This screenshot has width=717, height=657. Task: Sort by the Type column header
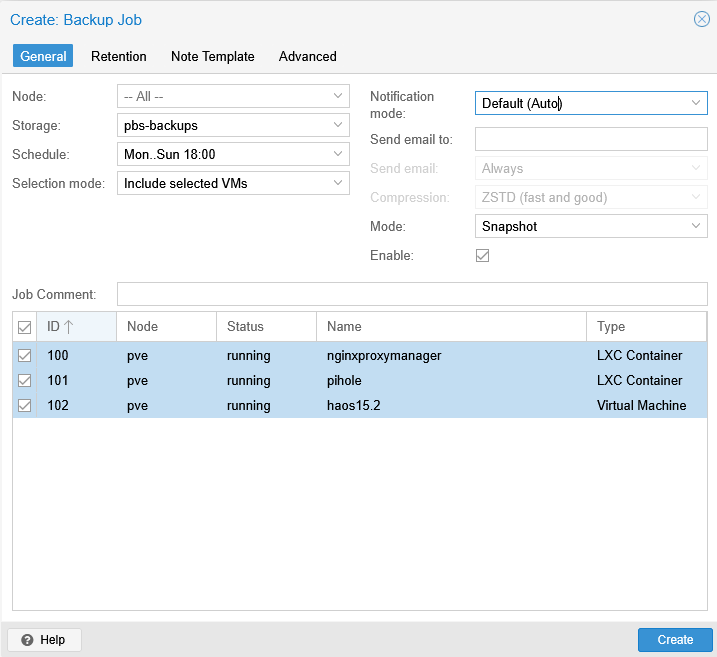pyautogui.click(x=647, y=326)
